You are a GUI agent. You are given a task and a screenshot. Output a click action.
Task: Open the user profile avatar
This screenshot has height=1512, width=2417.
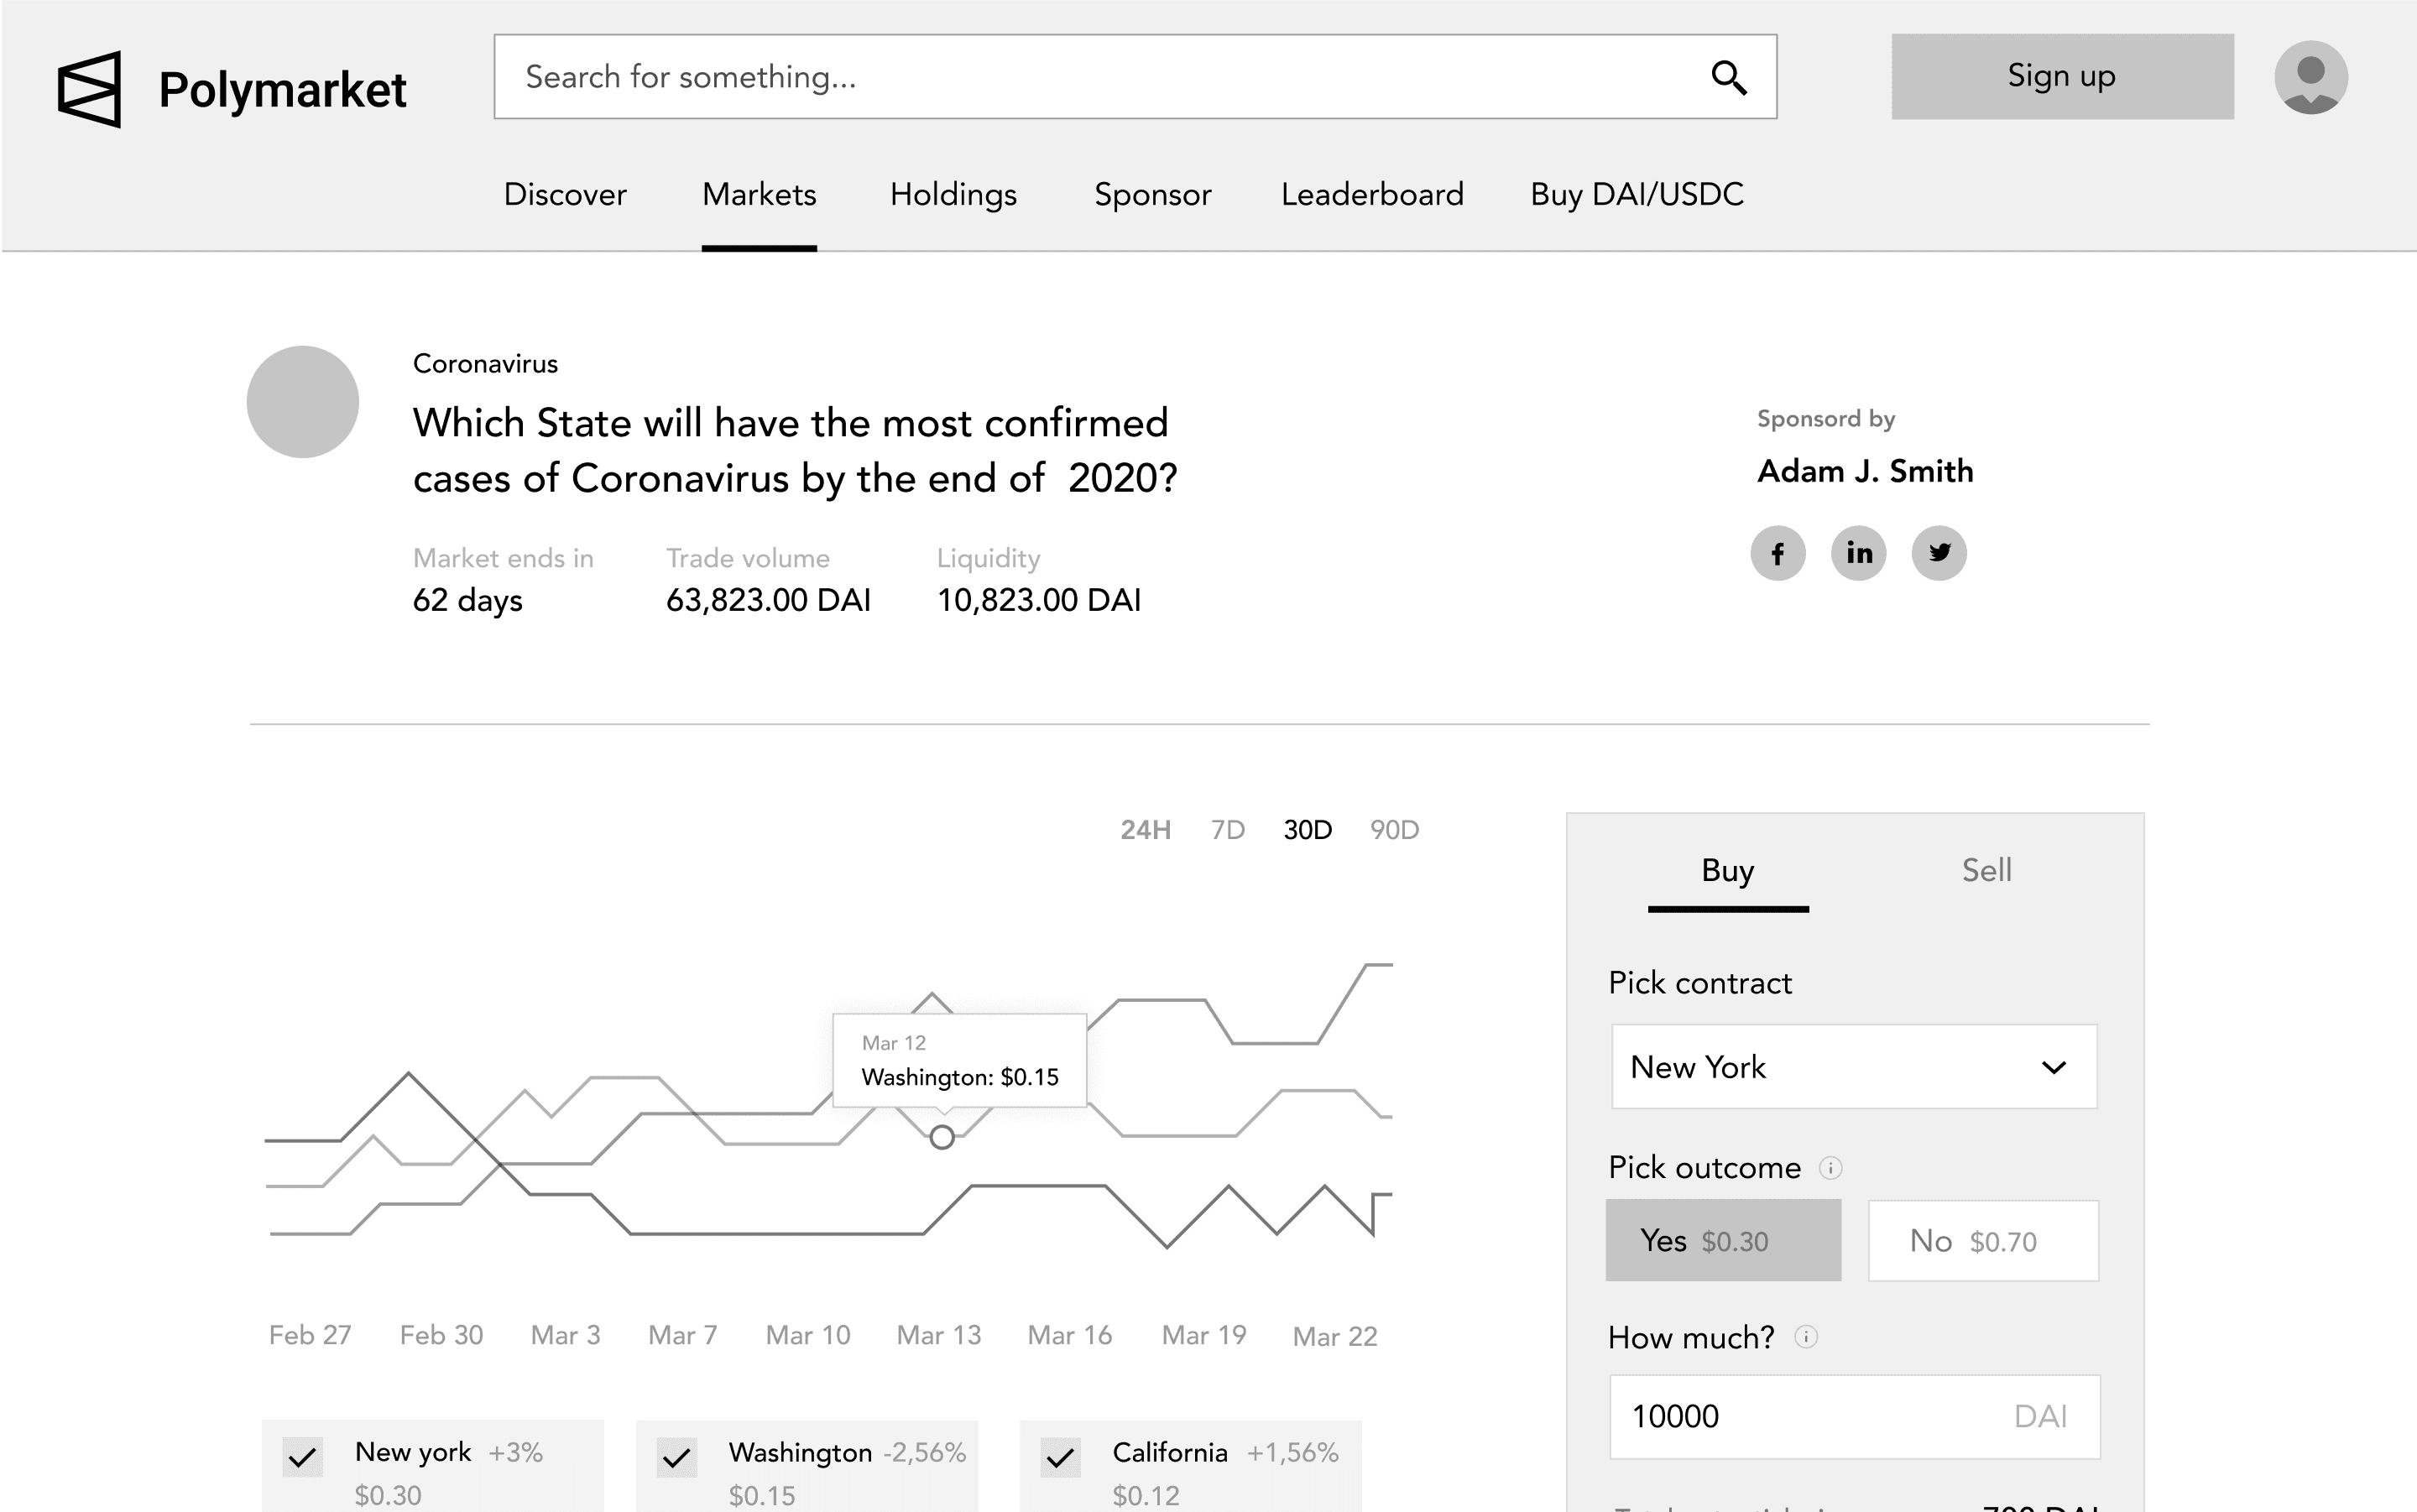coord(2310,77)
